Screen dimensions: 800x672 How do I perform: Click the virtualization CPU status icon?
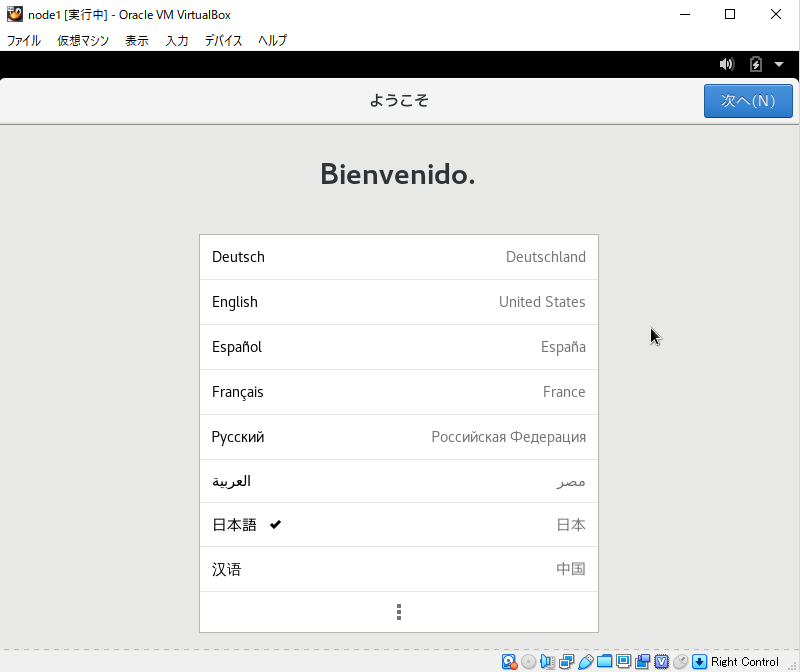pos(662,662)
